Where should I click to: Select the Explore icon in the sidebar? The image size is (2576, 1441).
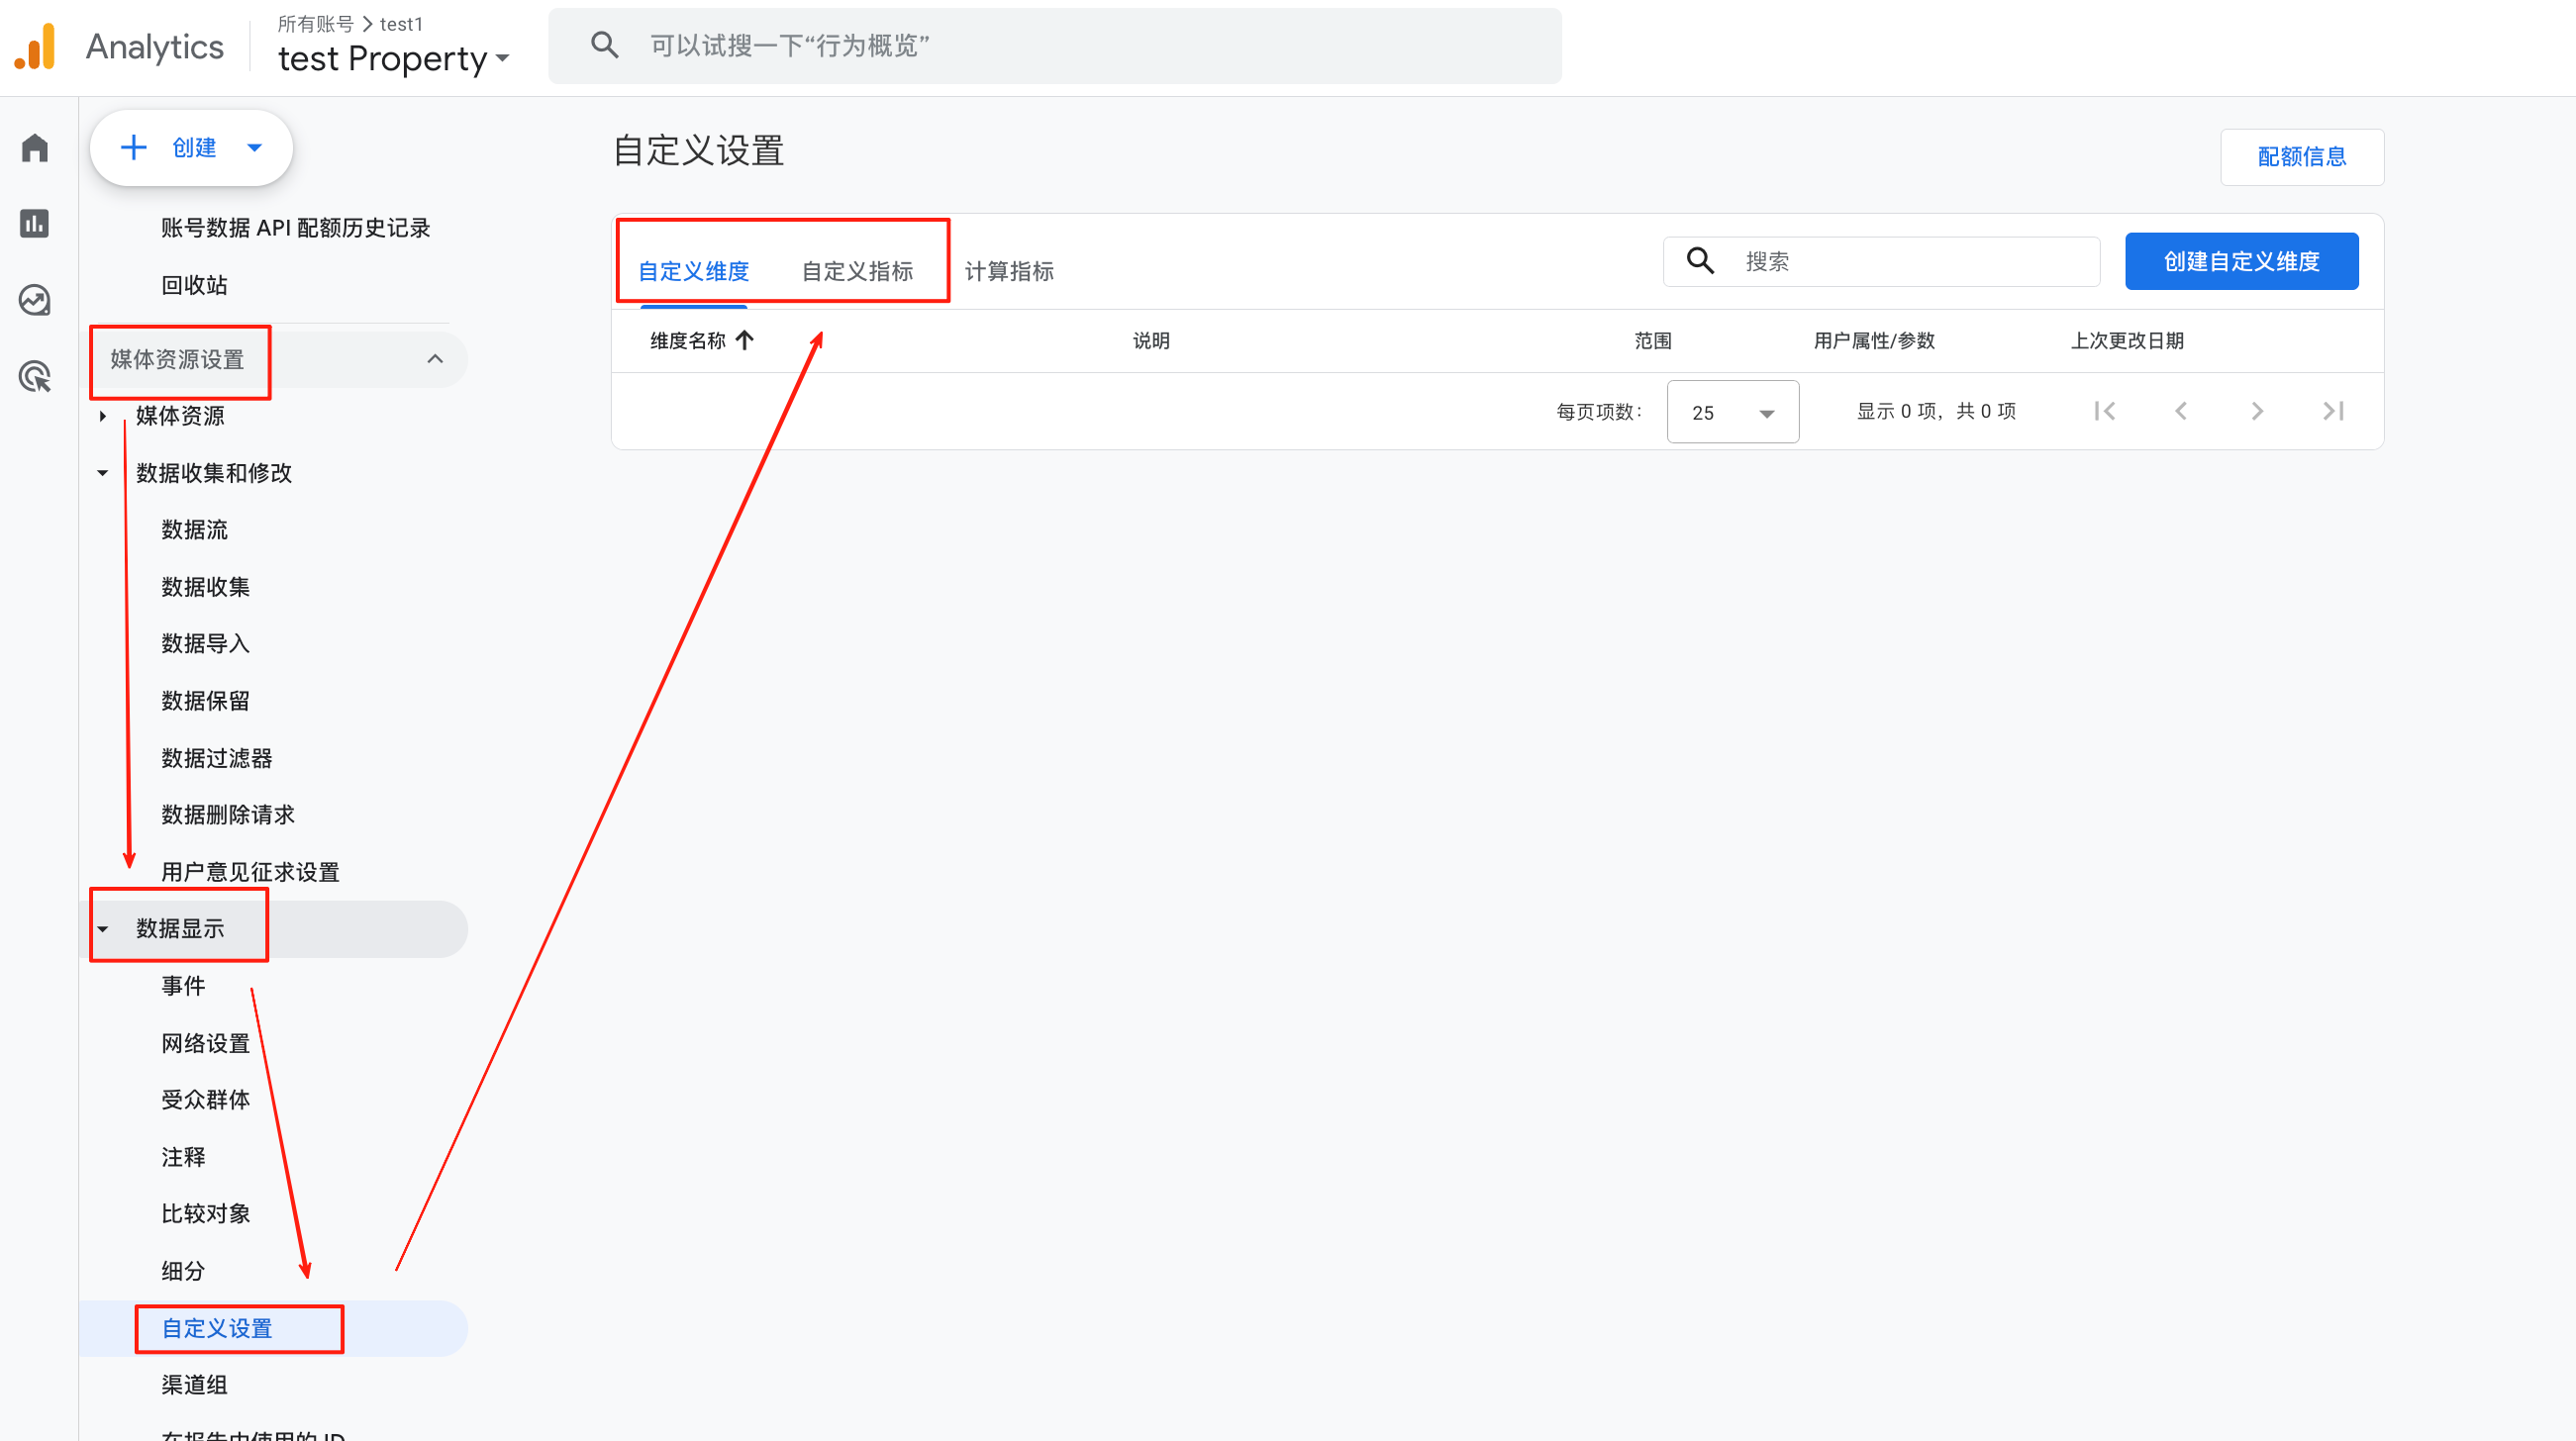point(35,299)
